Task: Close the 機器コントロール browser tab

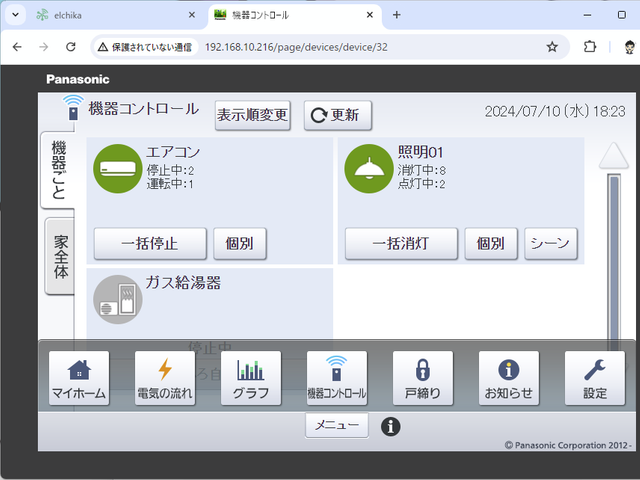Action: point(370,15)
